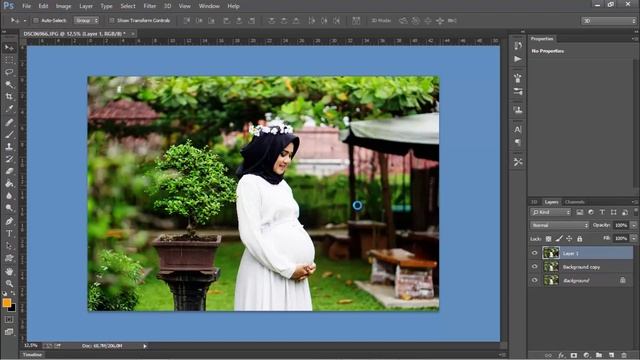Open the Opacity slider arrow

[634, 225]
